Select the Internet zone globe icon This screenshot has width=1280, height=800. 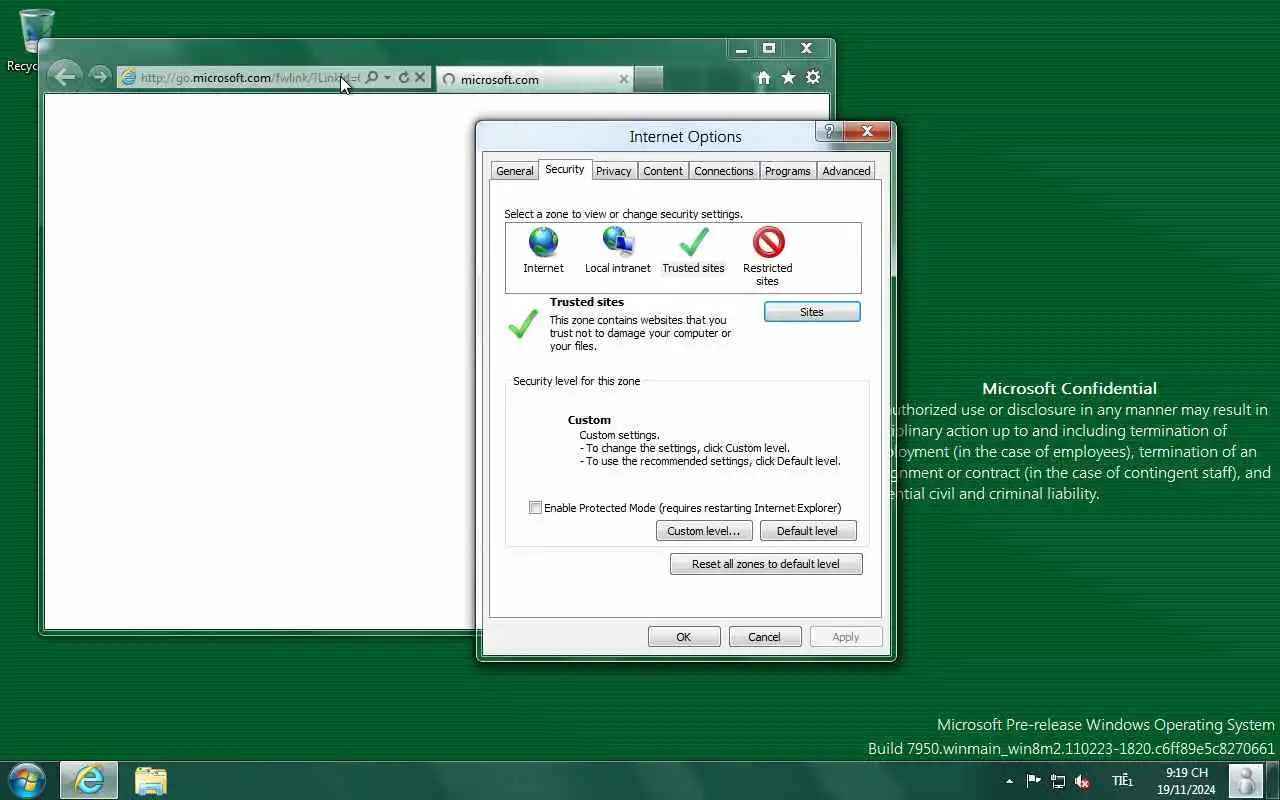[x=543, y=242]
